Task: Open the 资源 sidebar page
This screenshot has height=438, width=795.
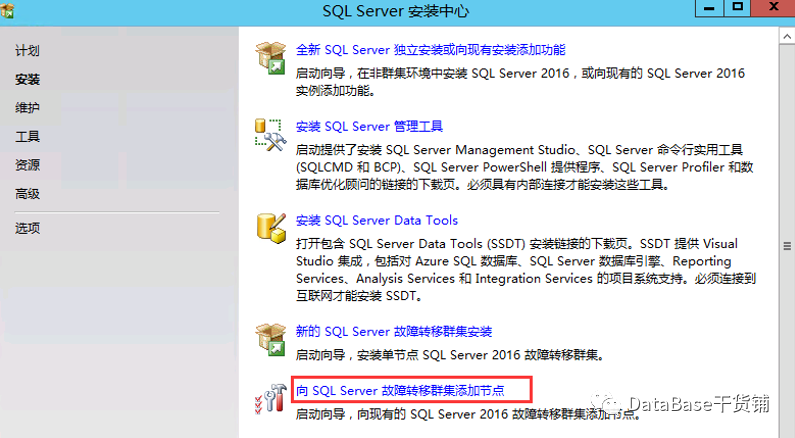Action: pos(27,165)
